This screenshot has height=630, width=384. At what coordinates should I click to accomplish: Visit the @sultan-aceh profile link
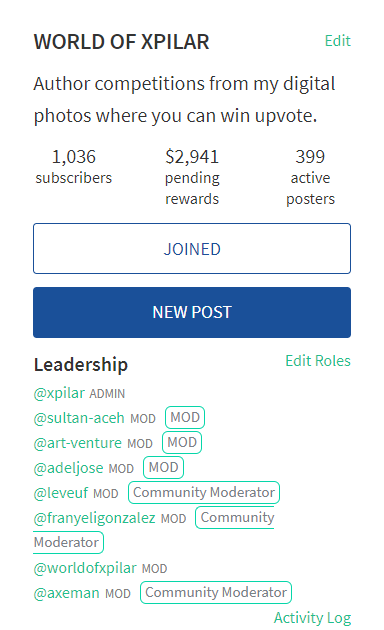click(x=79, y=418)
